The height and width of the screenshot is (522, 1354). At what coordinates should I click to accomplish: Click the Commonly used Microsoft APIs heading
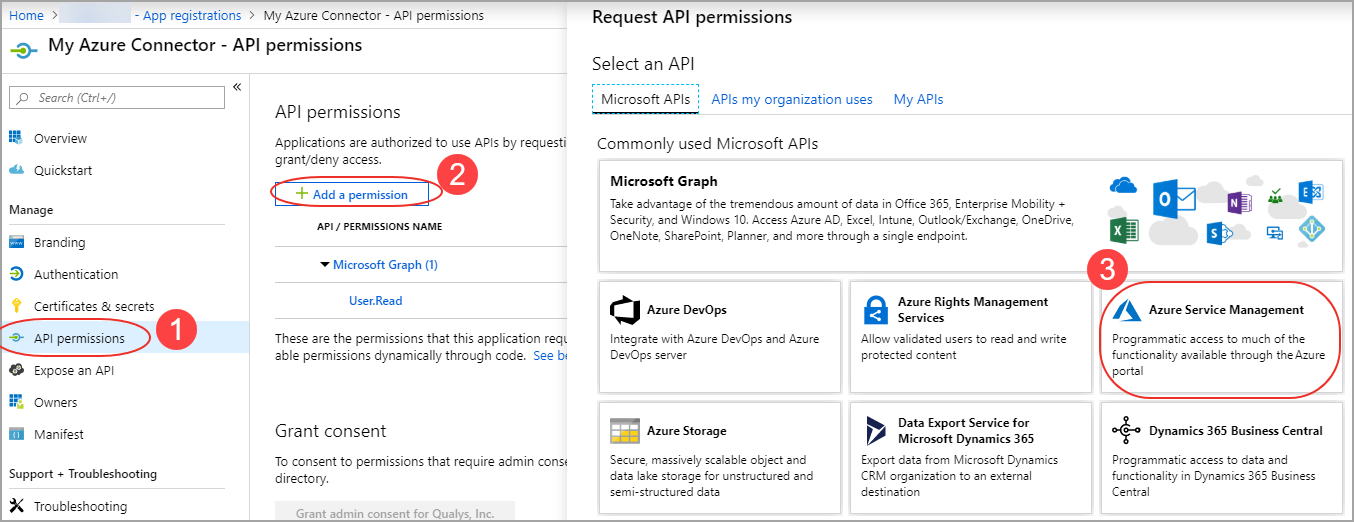707,144
